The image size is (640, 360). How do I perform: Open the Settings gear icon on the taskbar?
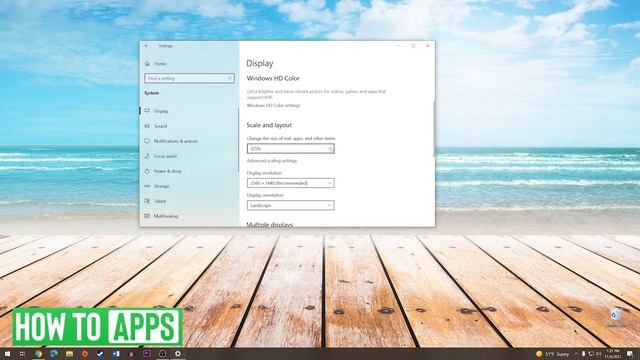pyautogui.click(x=178, y=354)
